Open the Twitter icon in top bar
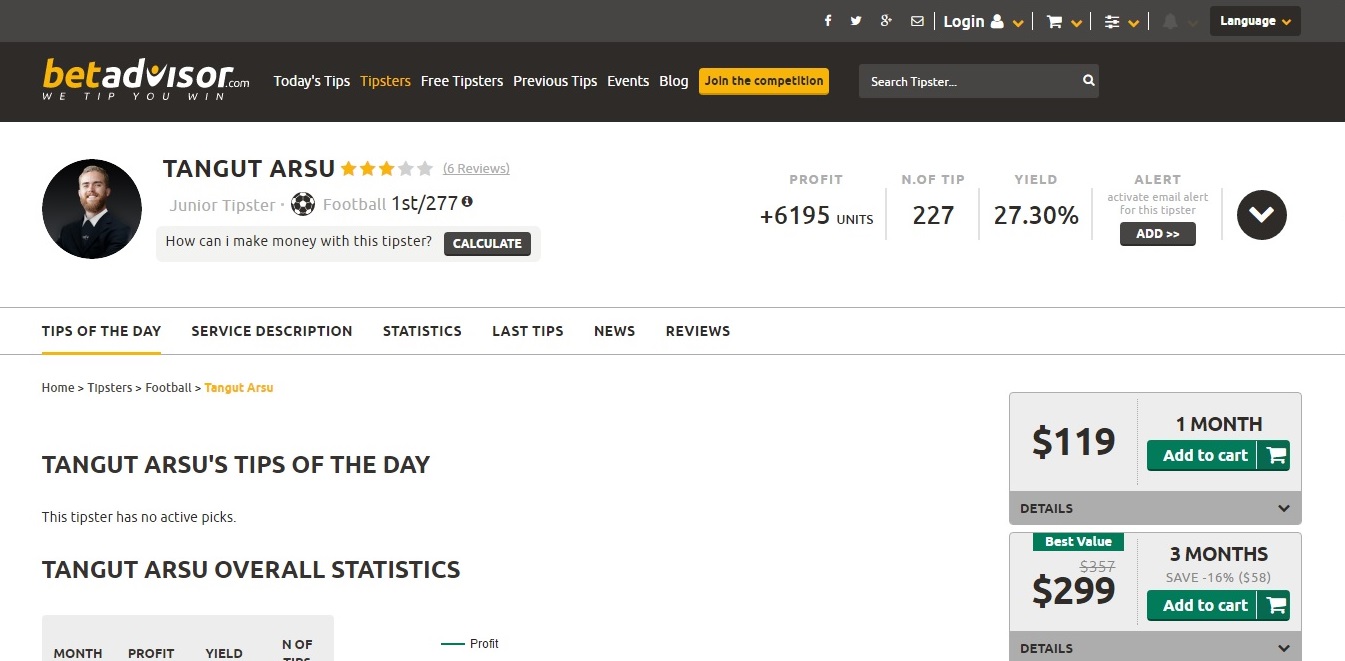 [x=856, y=21]
